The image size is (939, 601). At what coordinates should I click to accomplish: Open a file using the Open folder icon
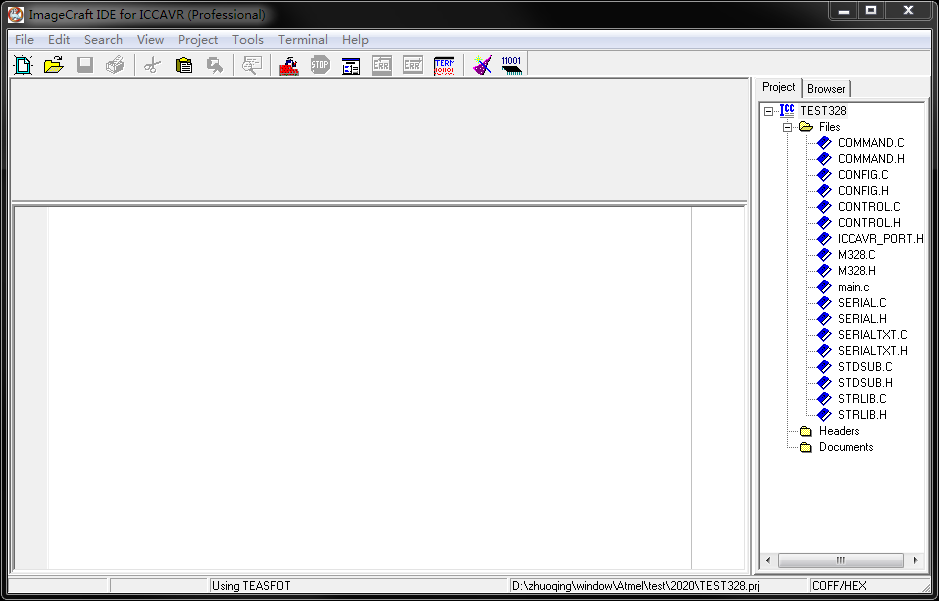pos(54,64)
